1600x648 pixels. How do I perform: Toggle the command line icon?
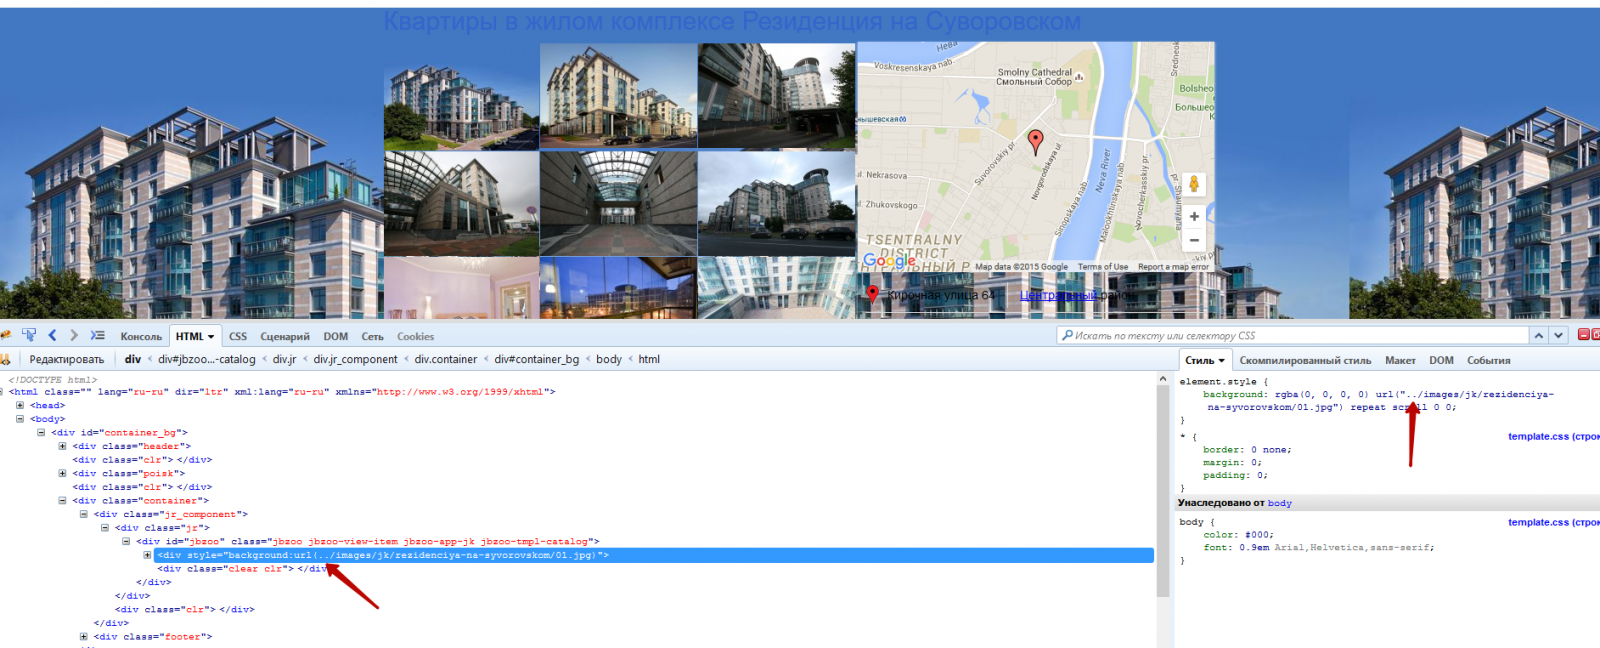click(97, 335)
